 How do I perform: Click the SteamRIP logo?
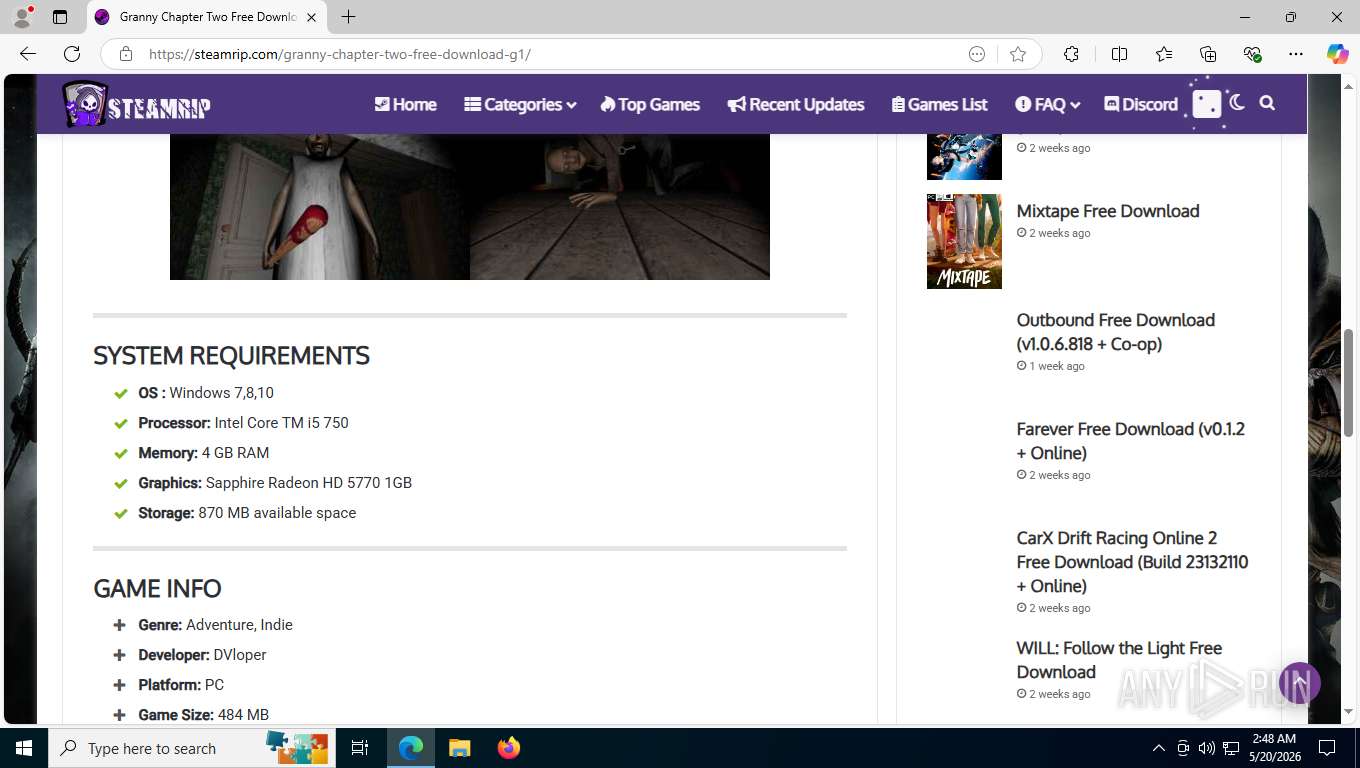[137, 104]
